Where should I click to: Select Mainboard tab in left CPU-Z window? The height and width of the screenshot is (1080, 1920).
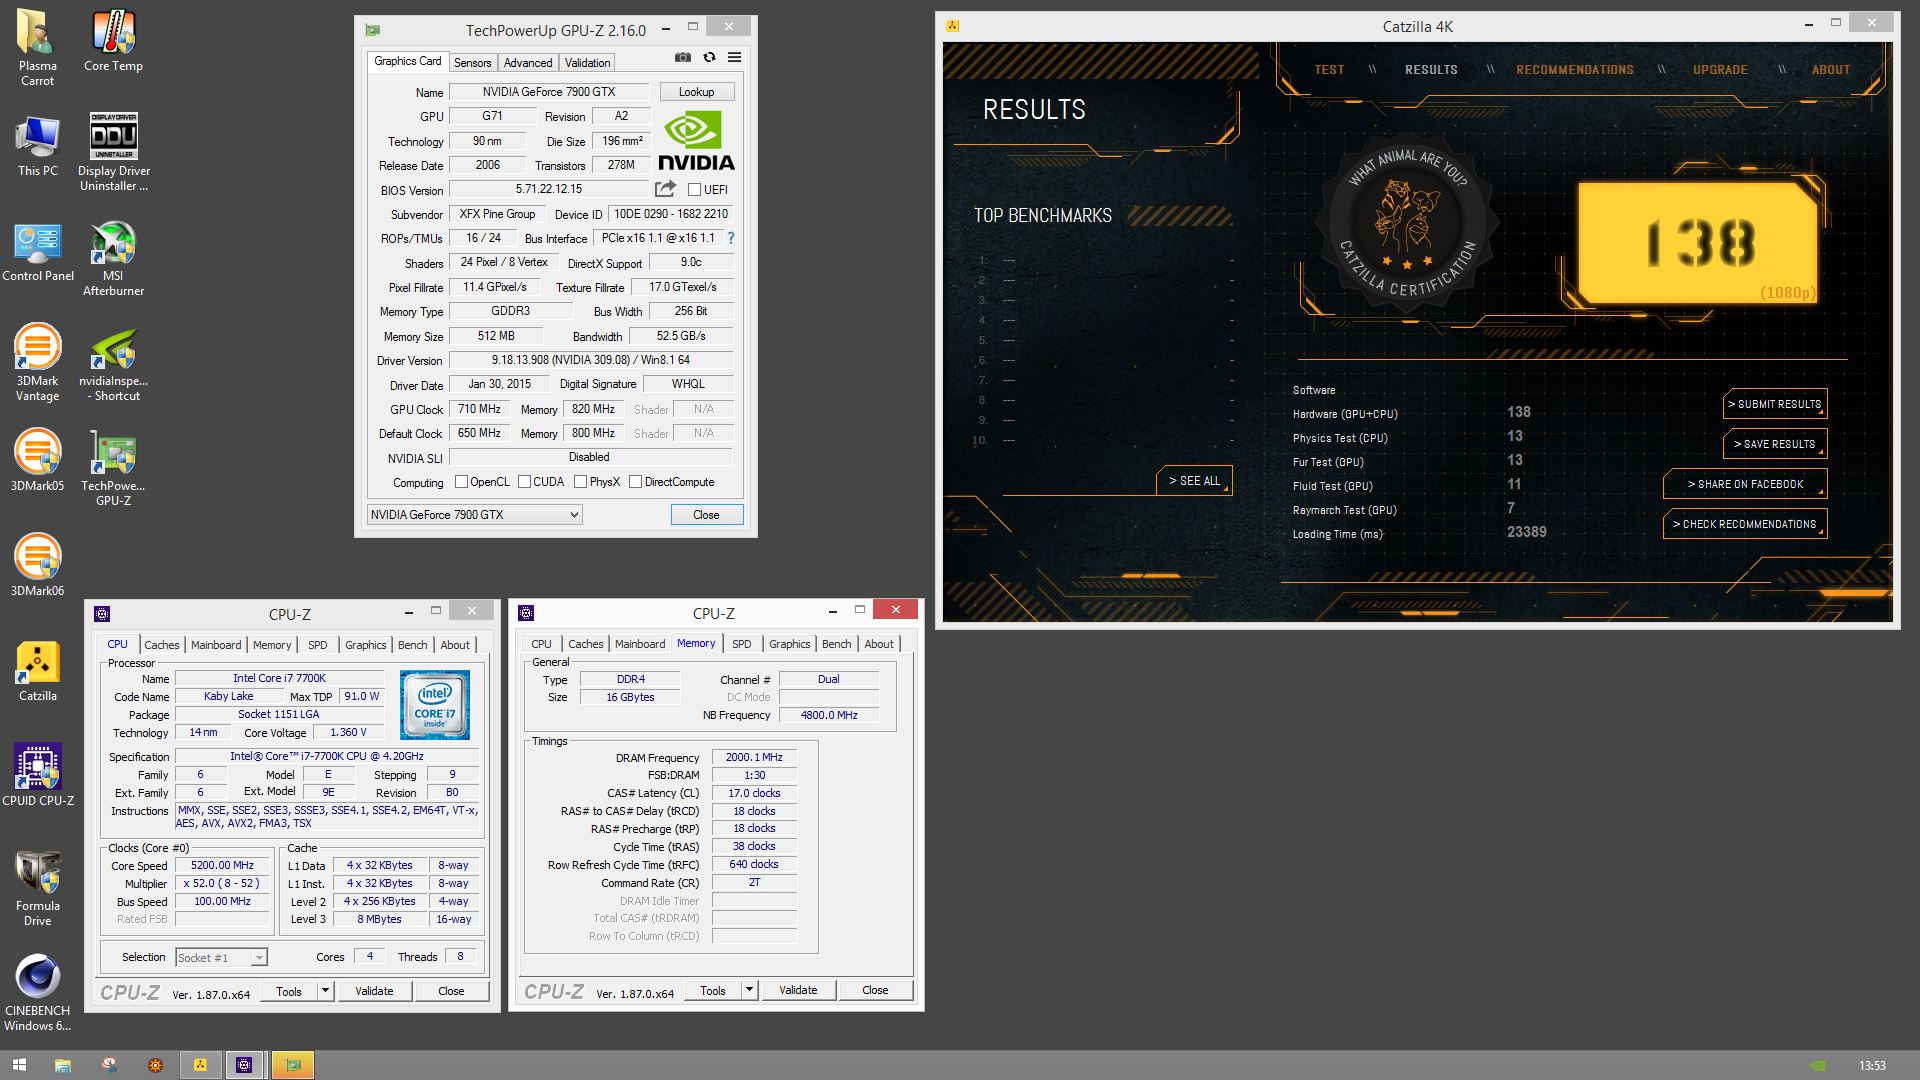pyautogui.click(x=216, y=644)
